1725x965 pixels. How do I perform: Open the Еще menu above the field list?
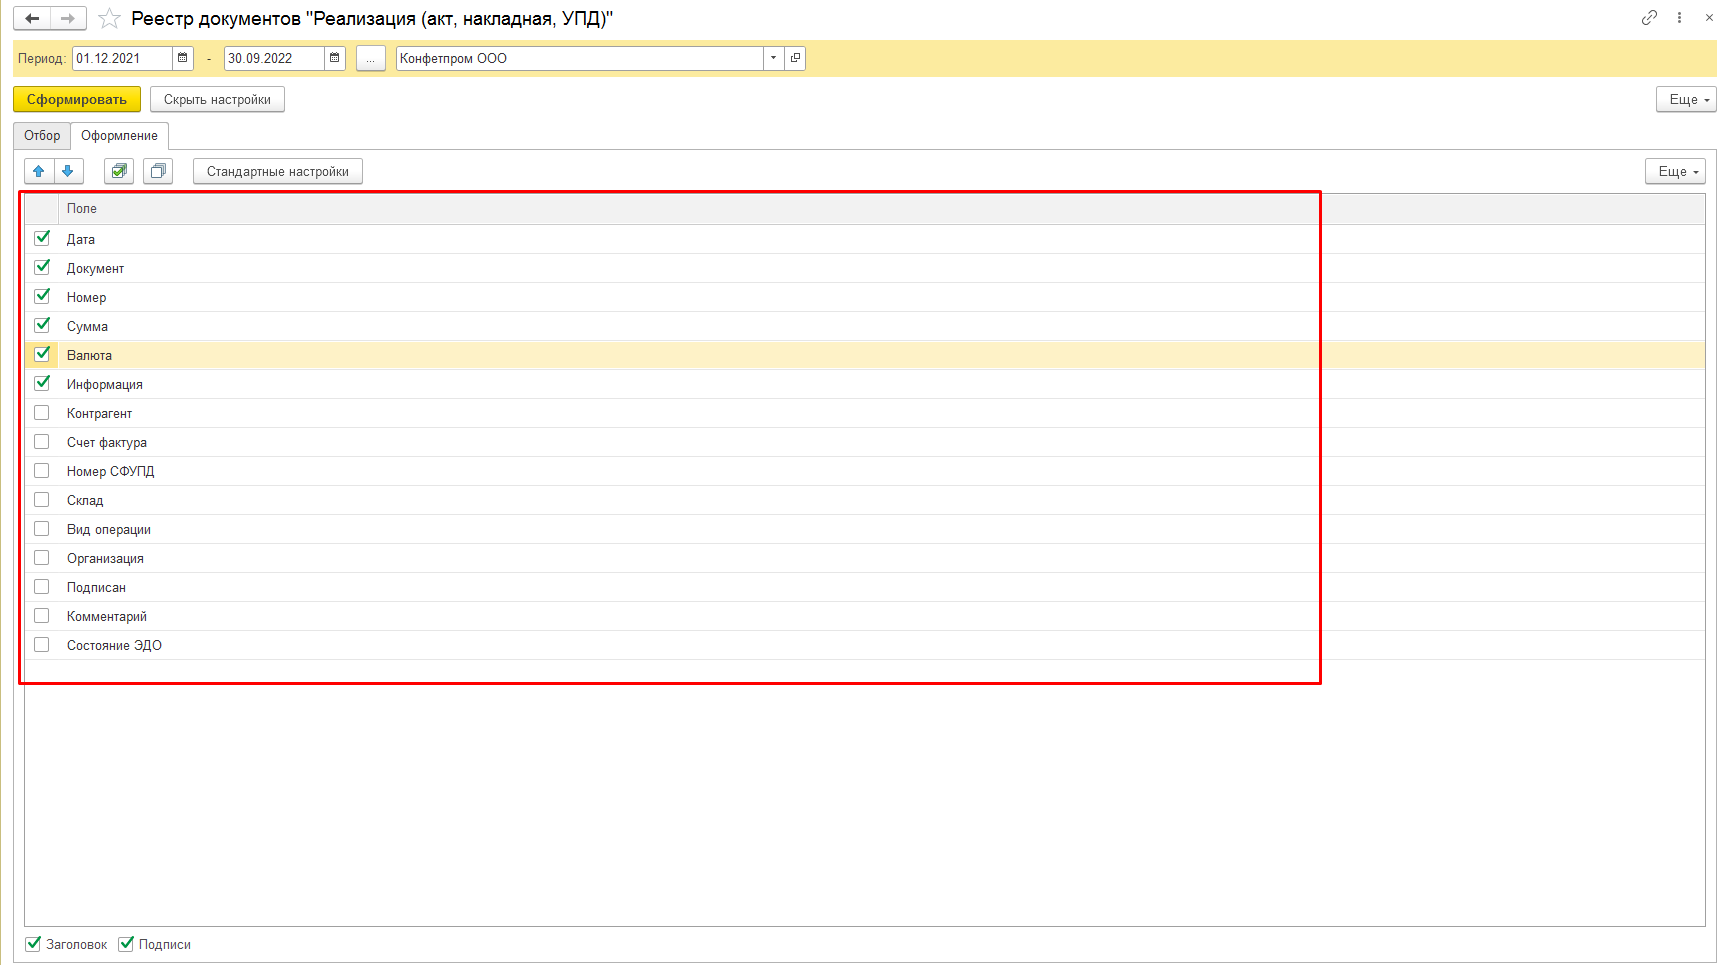tap(1675, 171)
